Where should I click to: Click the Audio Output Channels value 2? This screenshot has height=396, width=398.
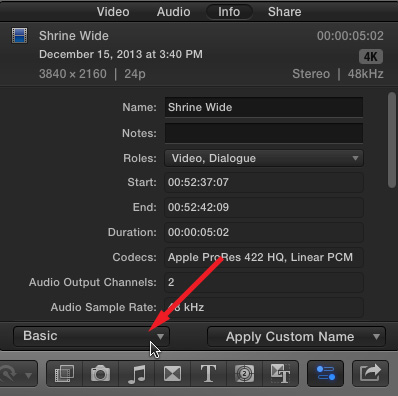click(x=264, y=282)
